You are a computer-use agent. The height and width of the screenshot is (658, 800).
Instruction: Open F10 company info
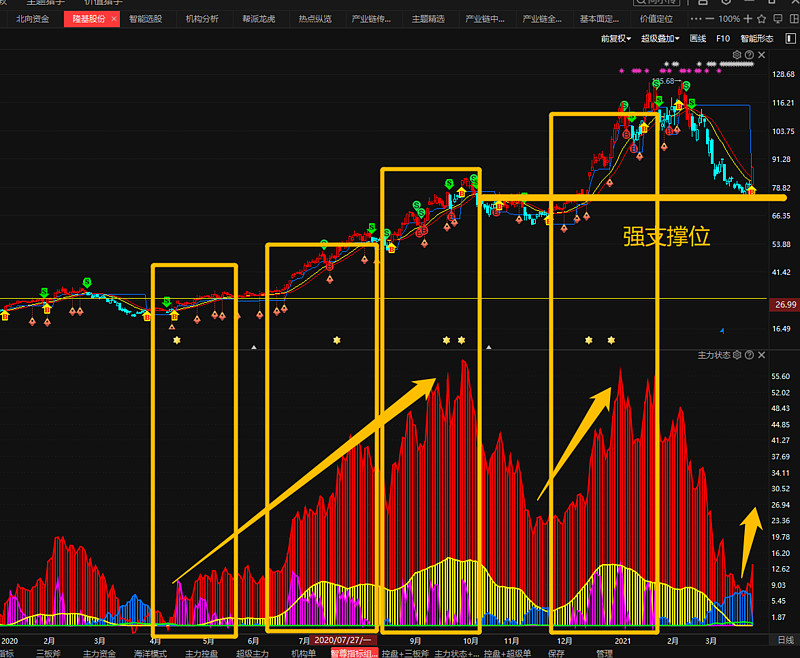click(x=723, y=39)
